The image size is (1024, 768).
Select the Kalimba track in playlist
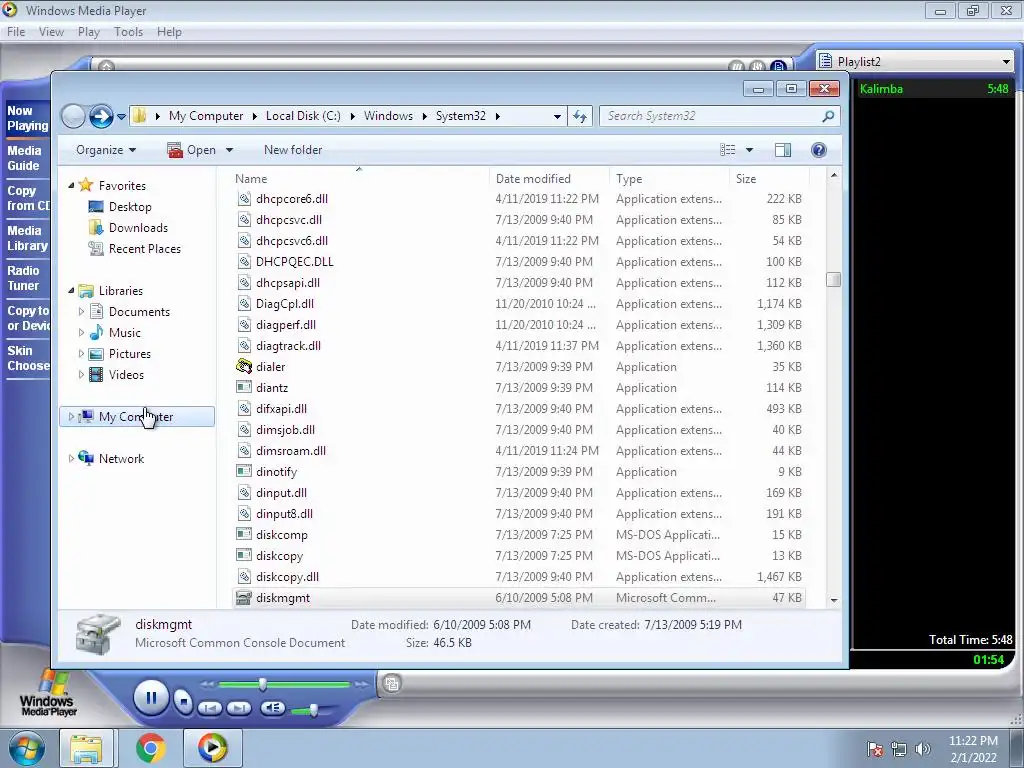point(934,89)
